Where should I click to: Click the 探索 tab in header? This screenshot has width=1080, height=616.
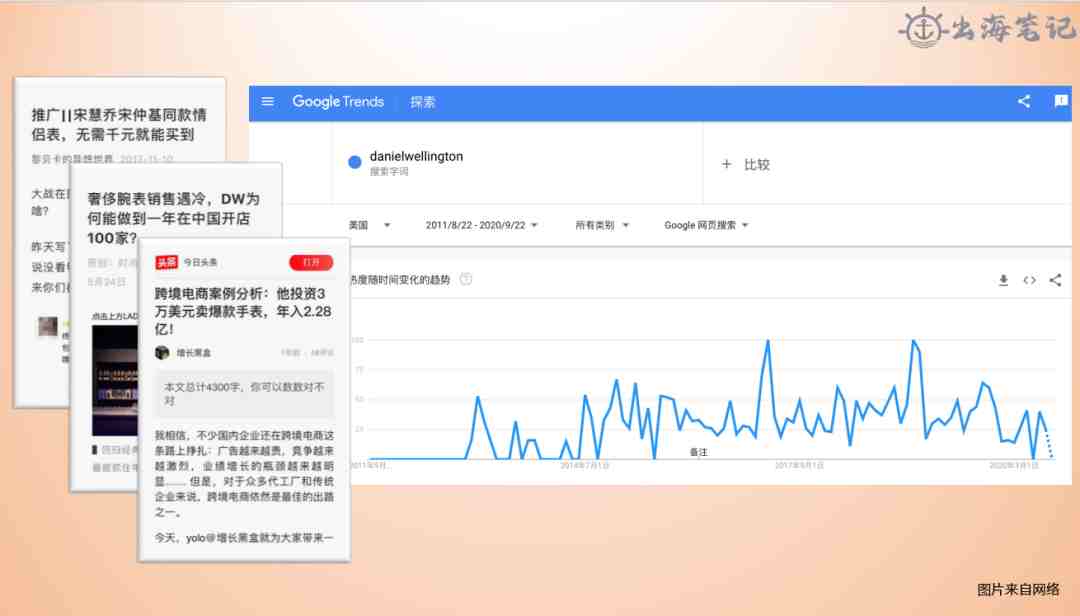pyautogui.click(x=423, y=102)
